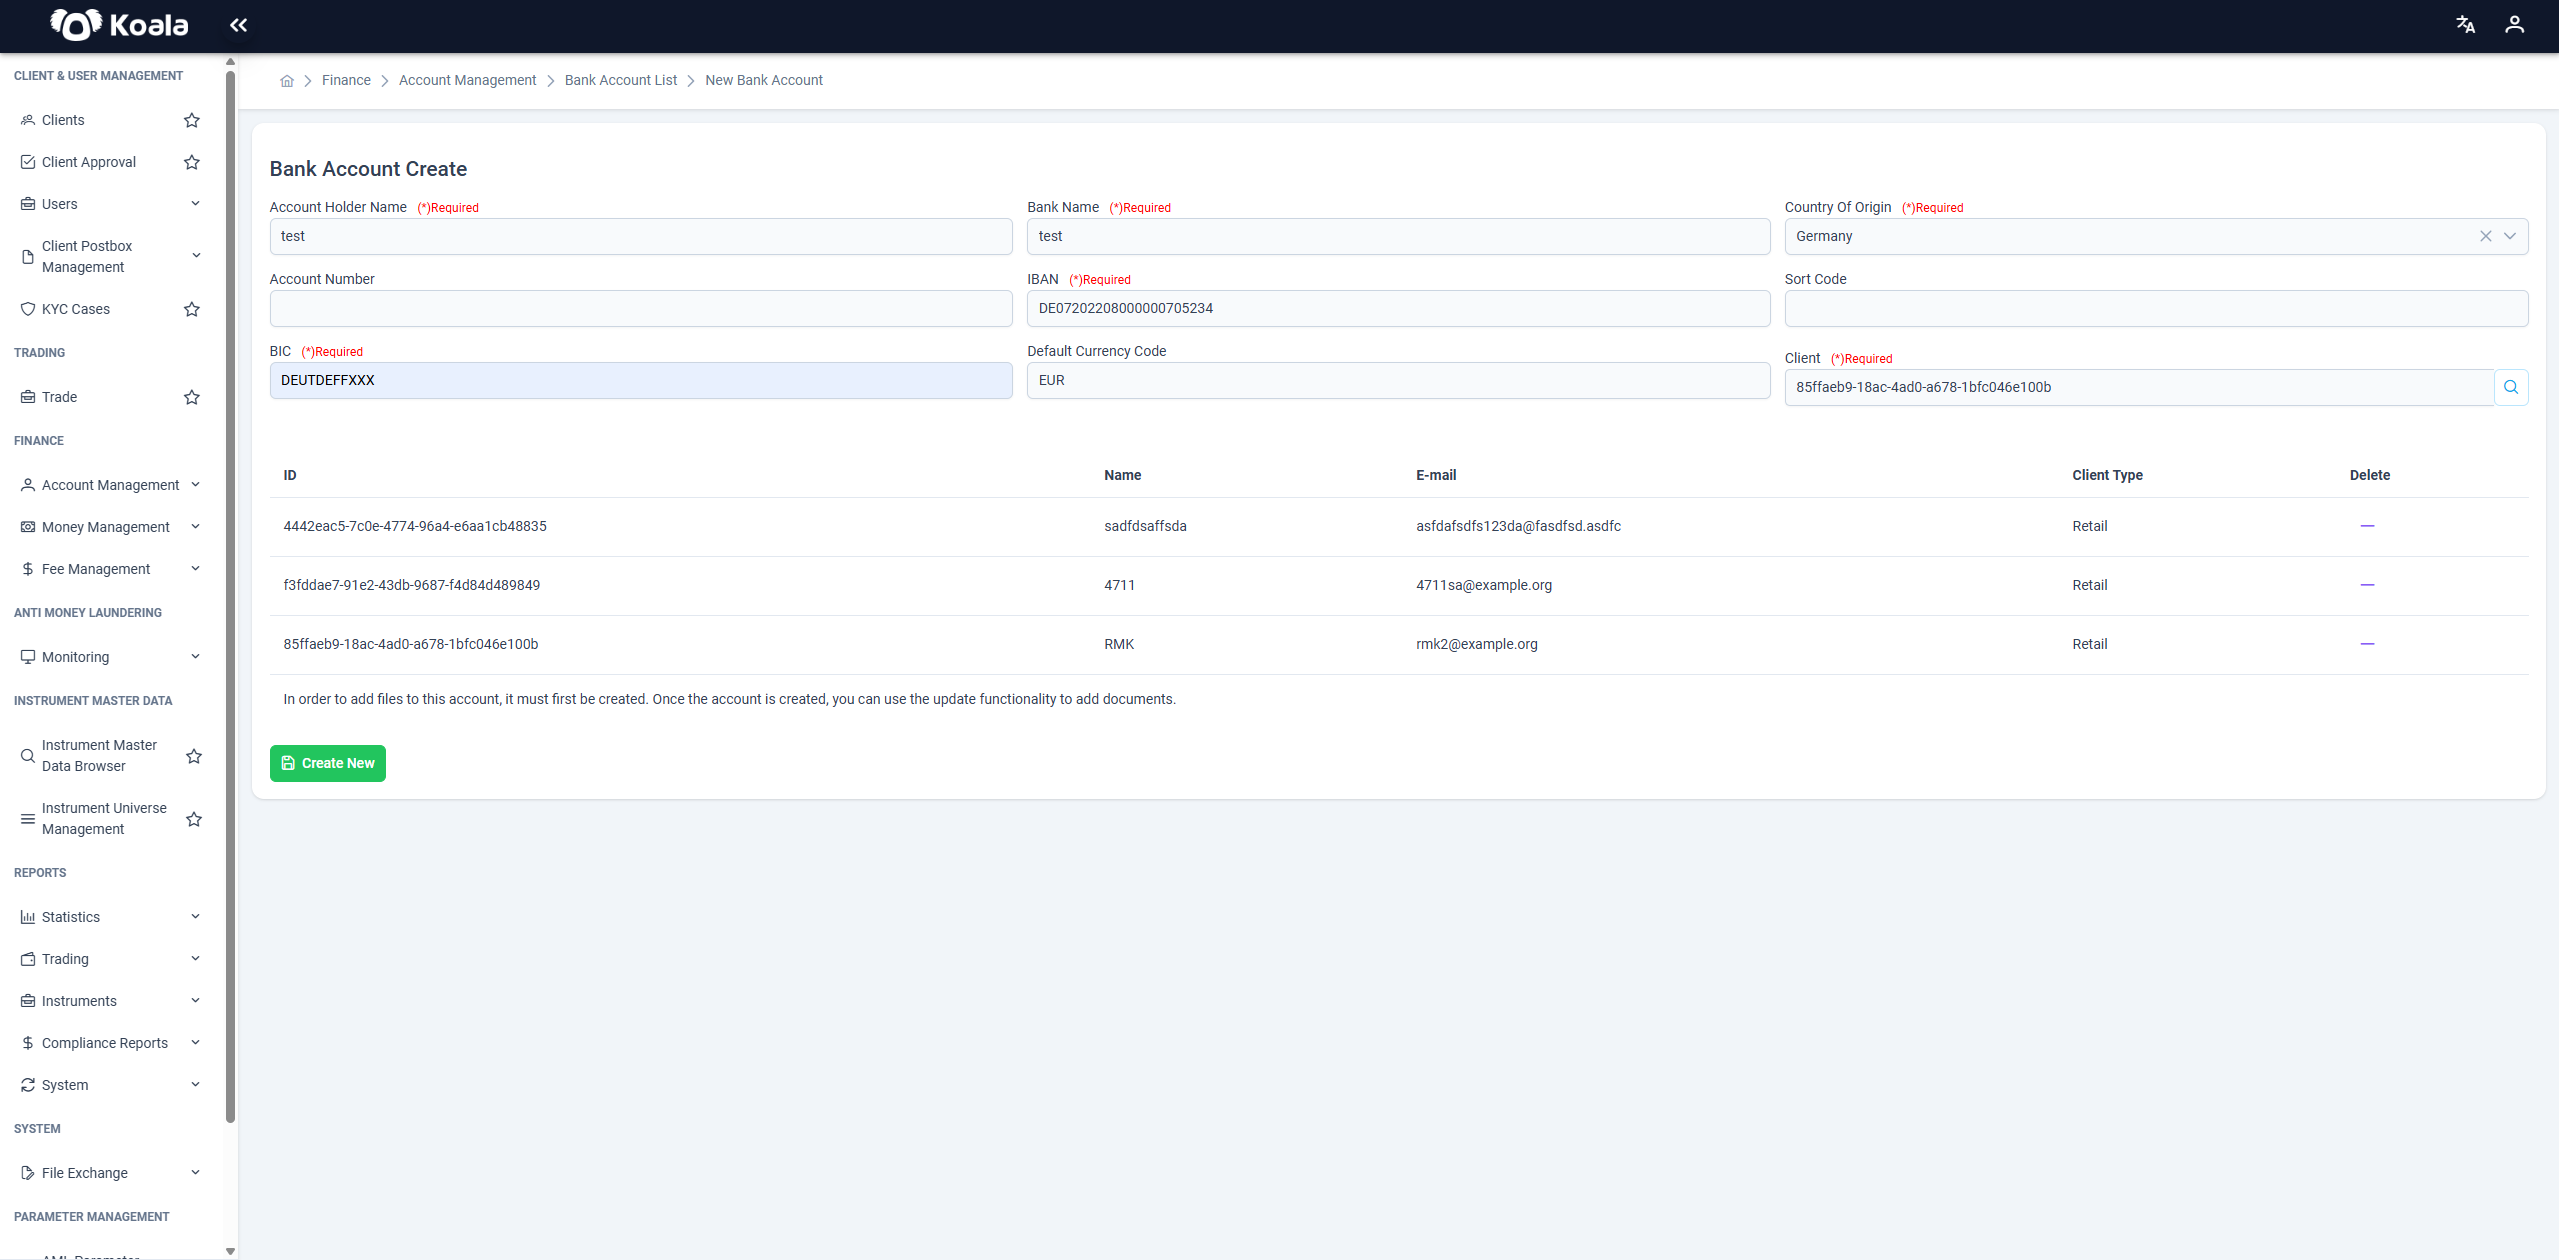The image size is (2559, 1260).
Task: Click the sidebar scroll down arrow
Action: [x=231, y=1251]
